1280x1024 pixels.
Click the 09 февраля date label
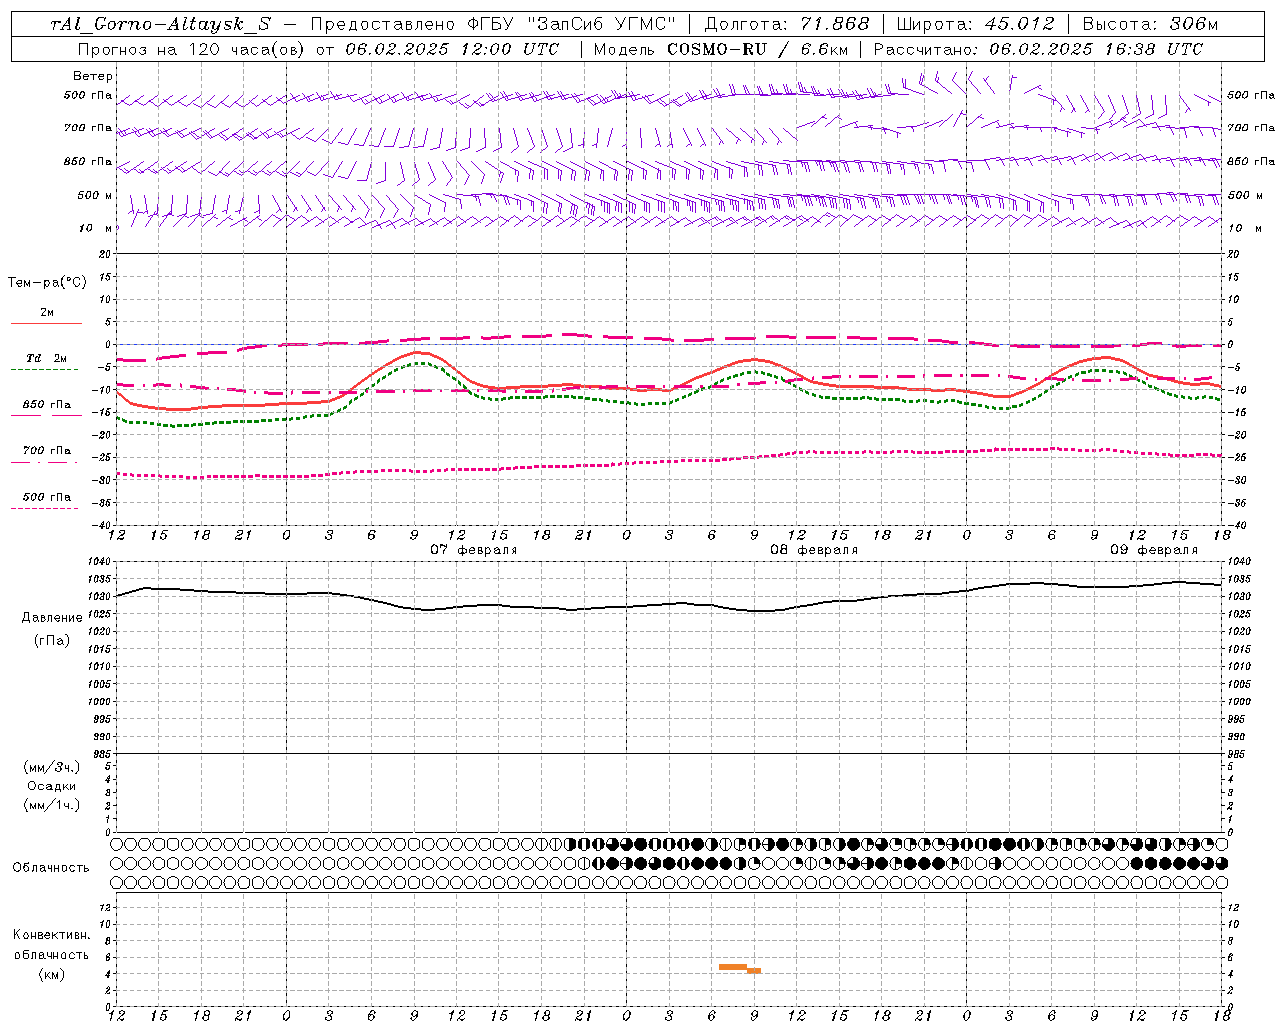(1154, 550)
